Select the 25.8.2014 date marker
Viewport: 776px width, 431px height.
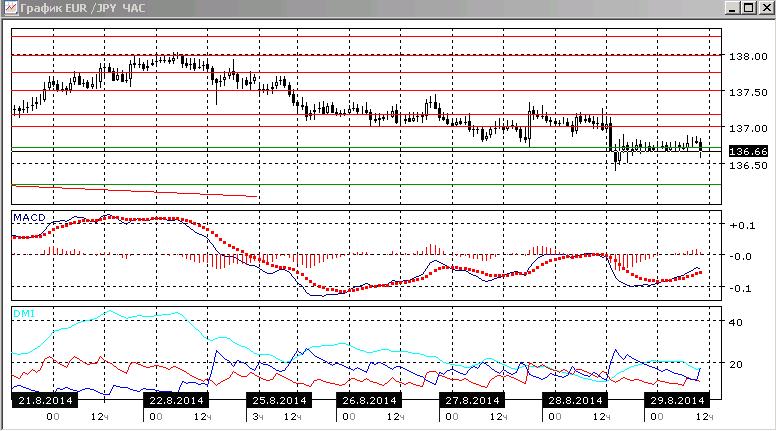pyautogui.click(x=279, y=400)
